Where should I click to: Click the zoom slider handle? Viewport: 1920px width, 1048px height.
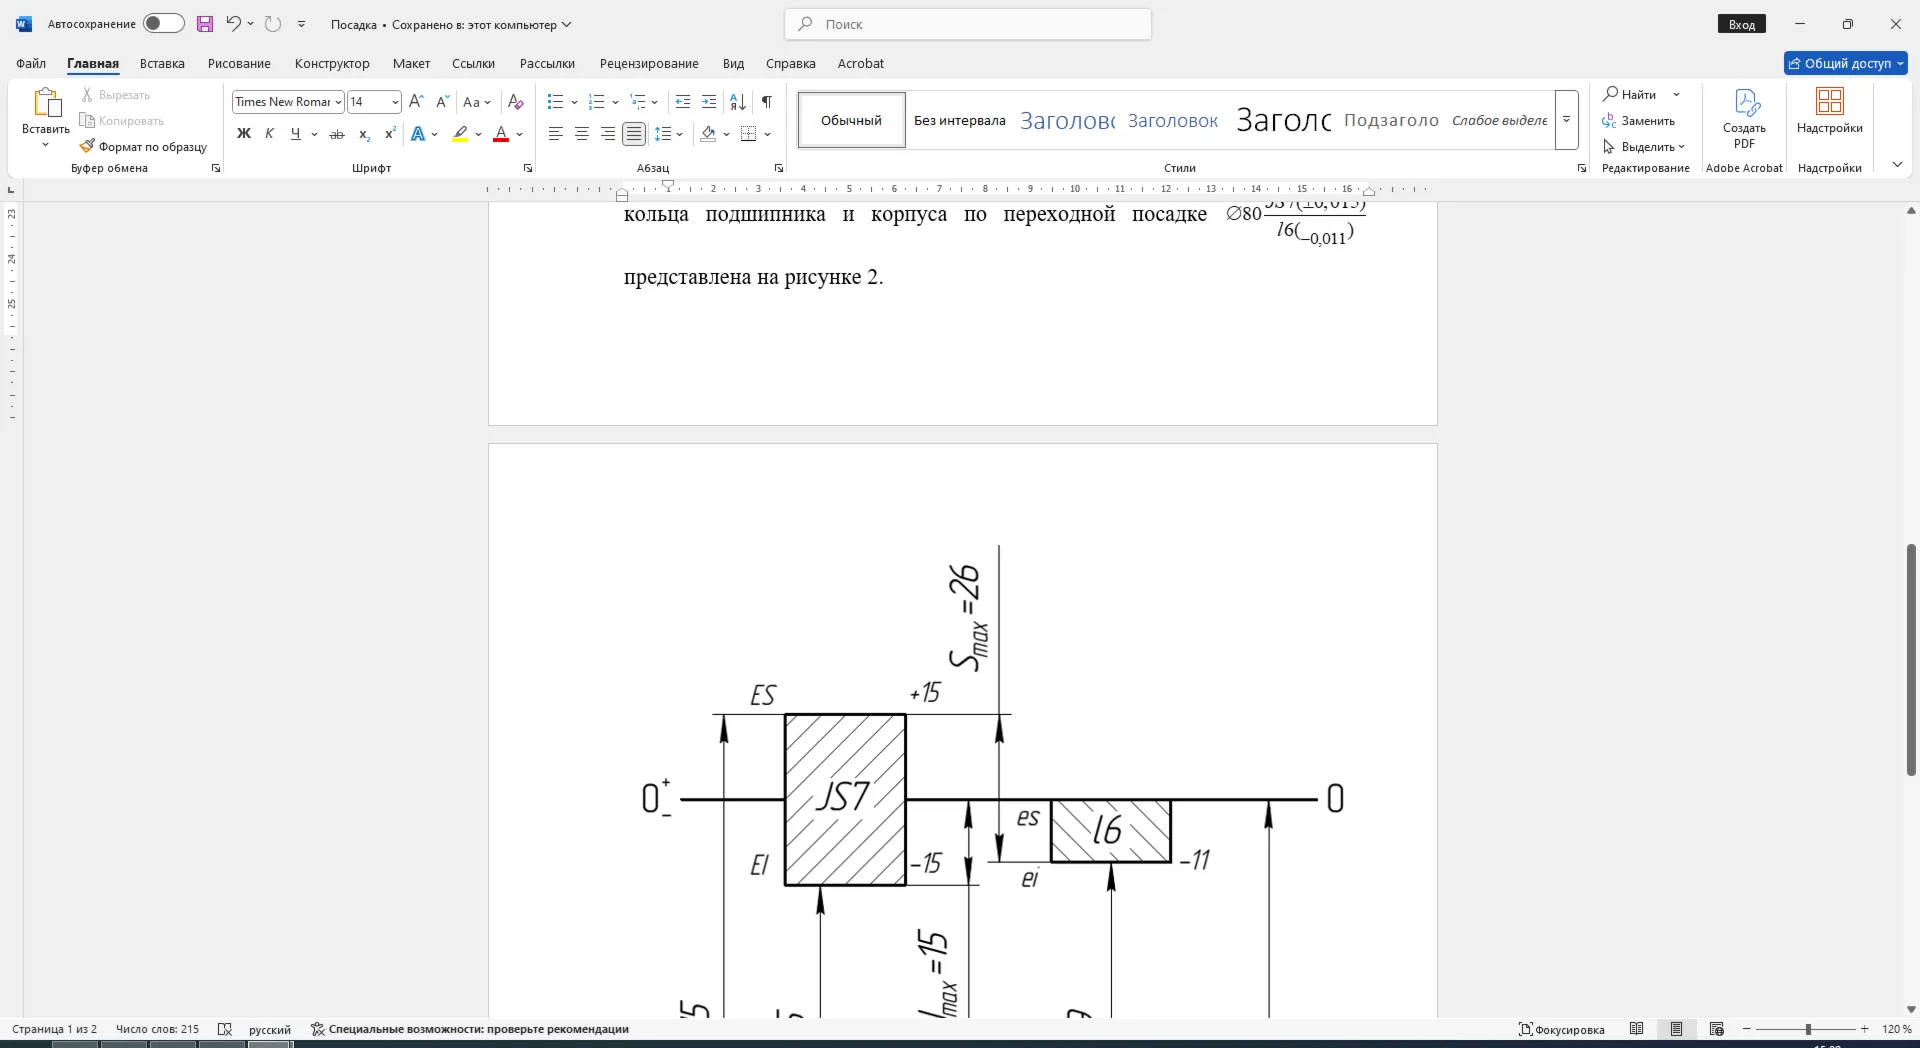1808,1029
